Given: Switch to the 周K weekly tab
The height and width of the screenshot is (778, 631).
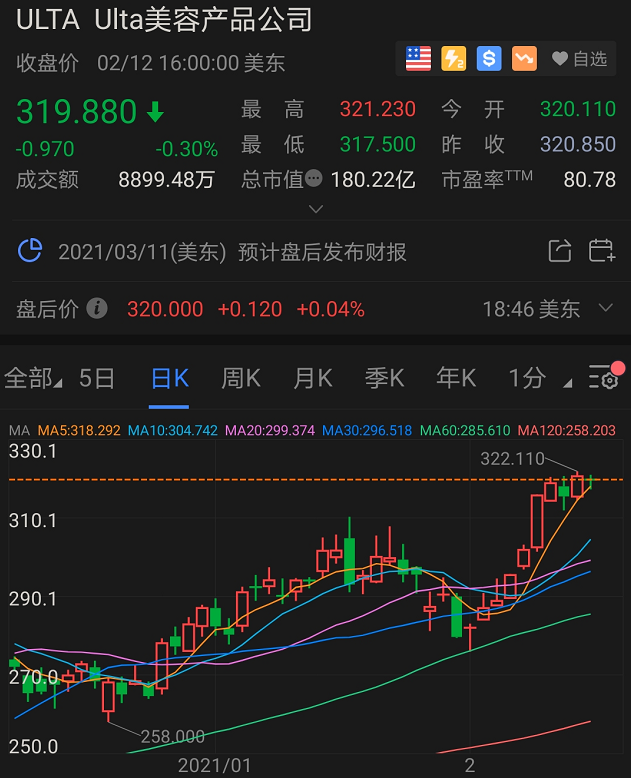Looking at the screenshot, I should pyautogui.click(x=240, y=378).
